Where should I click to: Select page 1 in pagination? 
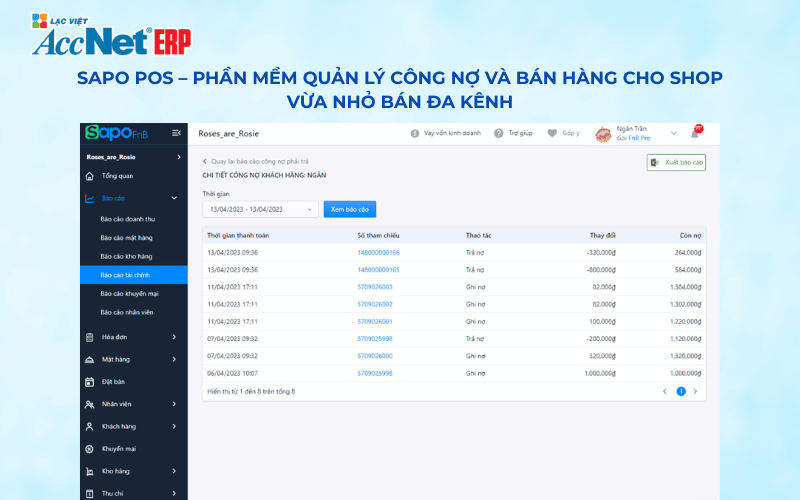point(681,391)
